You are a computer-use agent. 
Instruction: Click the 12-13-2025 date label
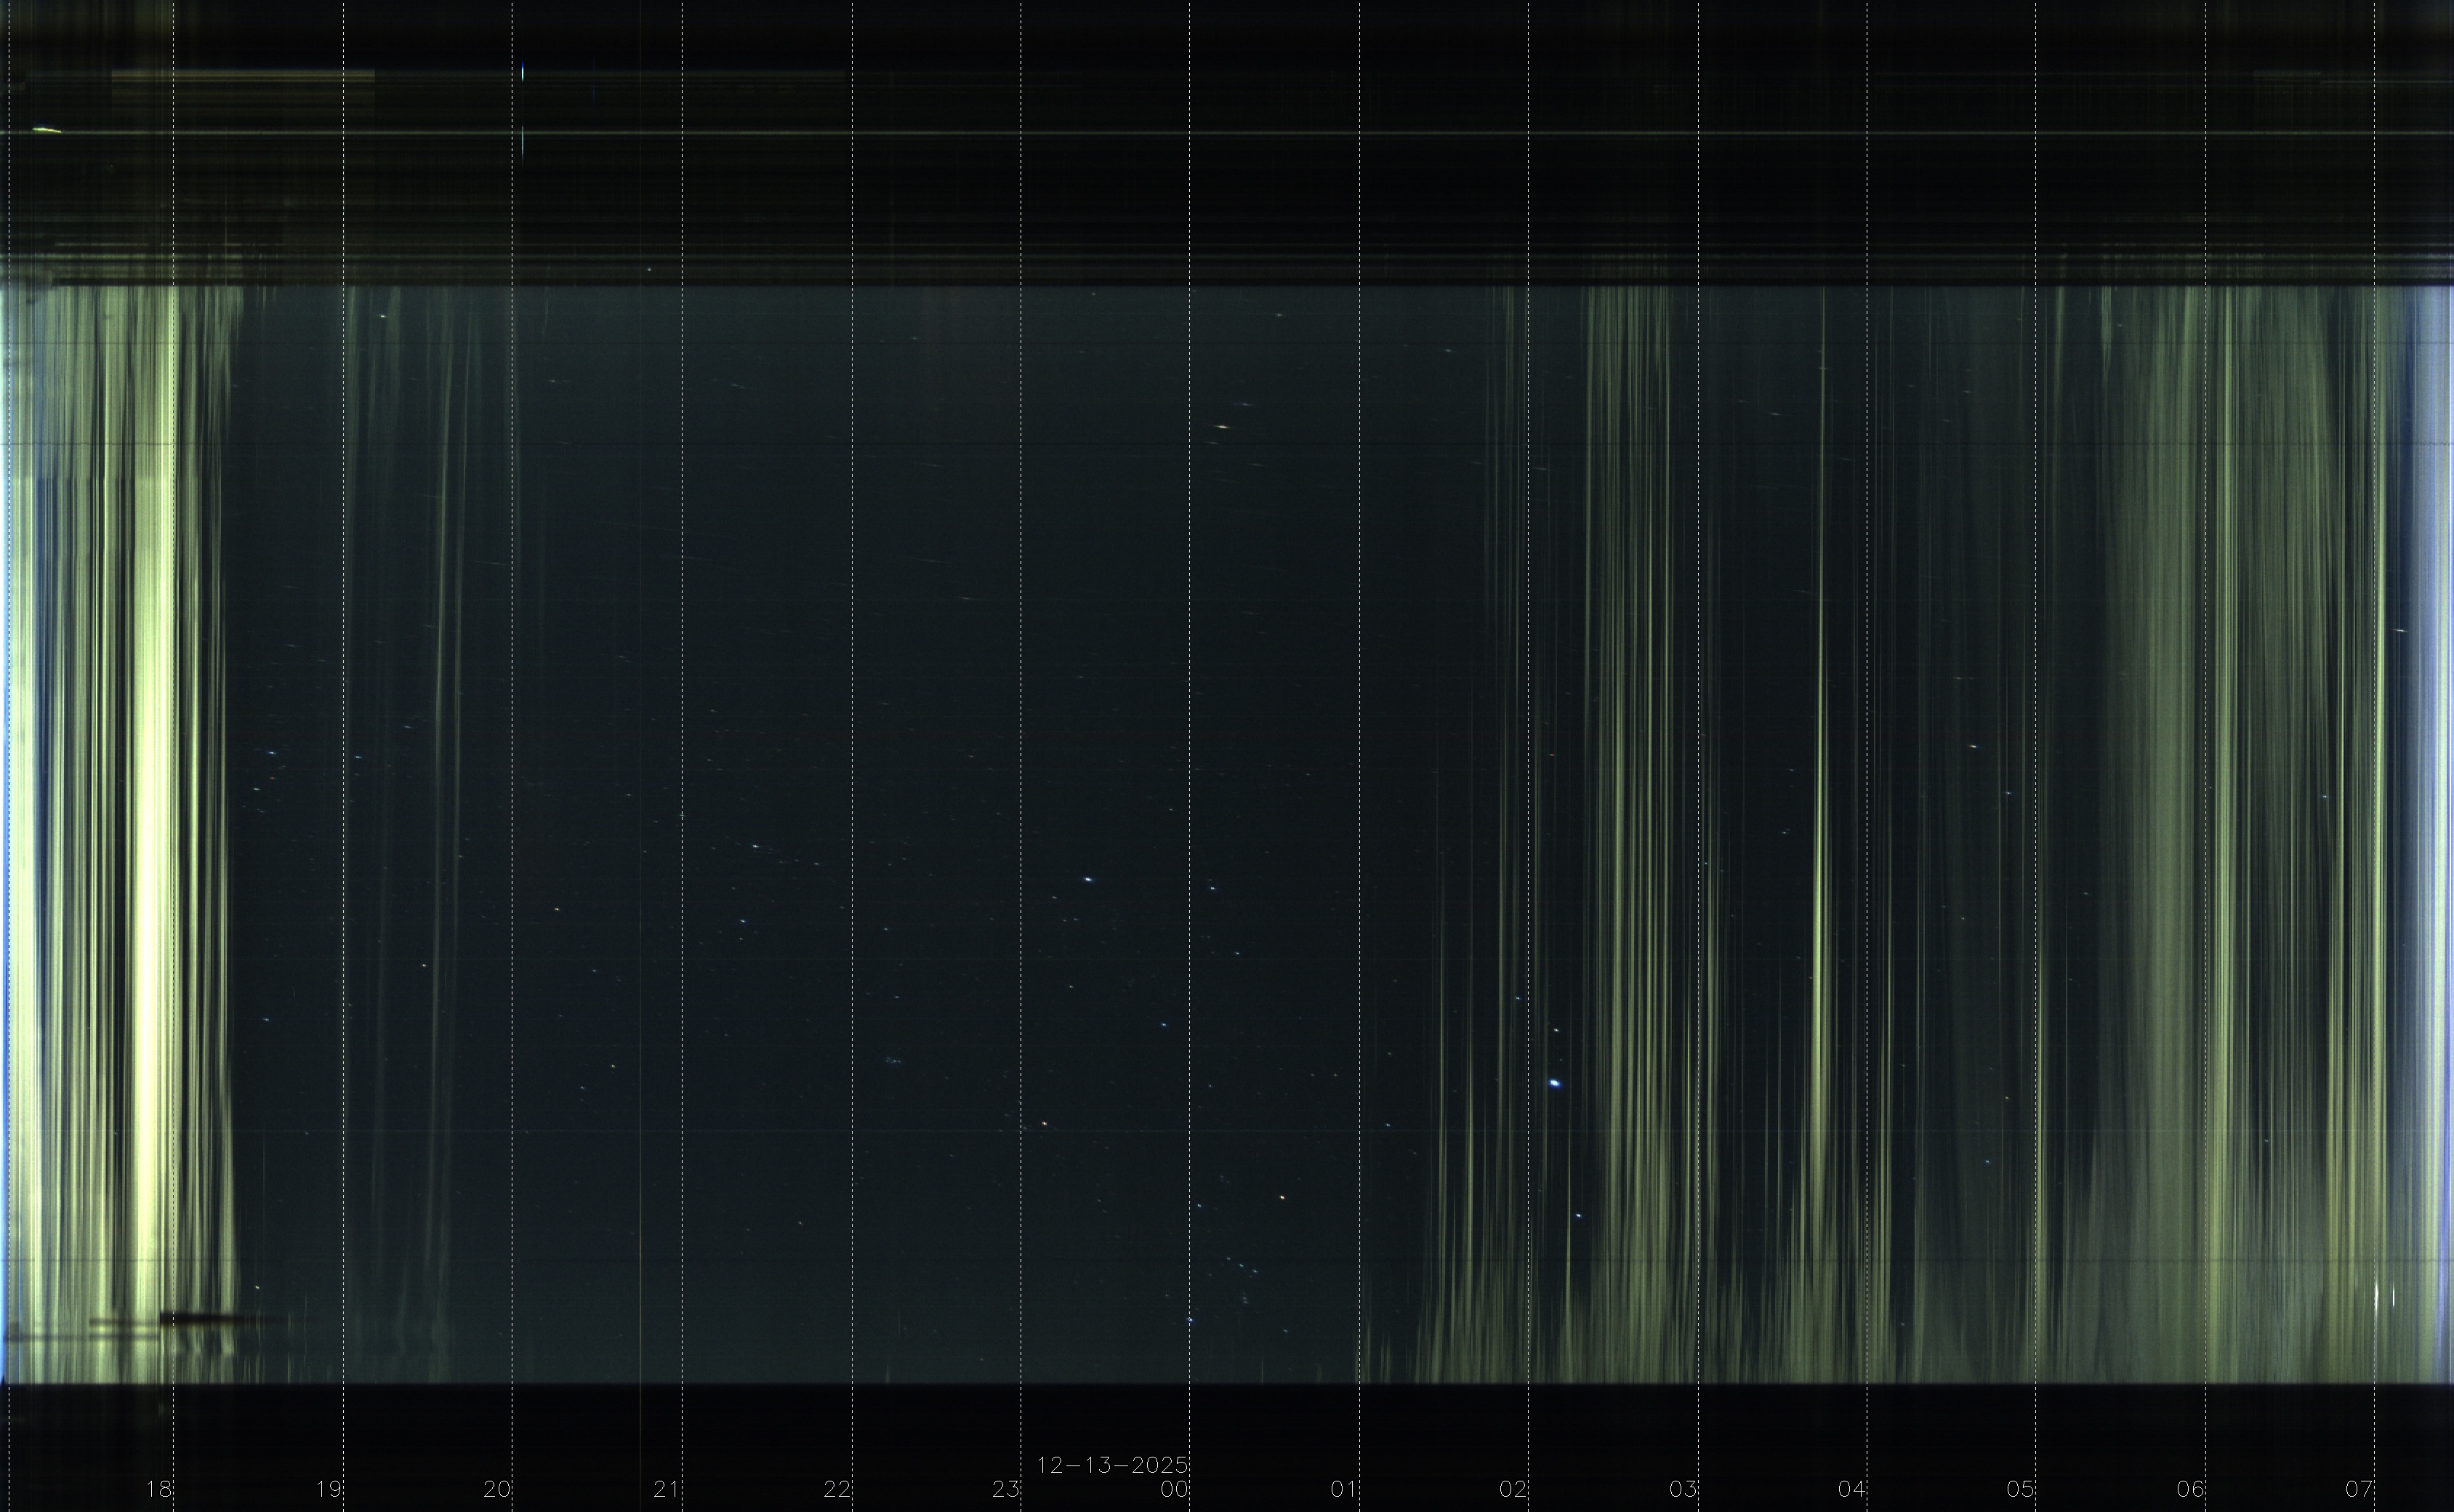pyautogui.click(x=1112, y=1465)
